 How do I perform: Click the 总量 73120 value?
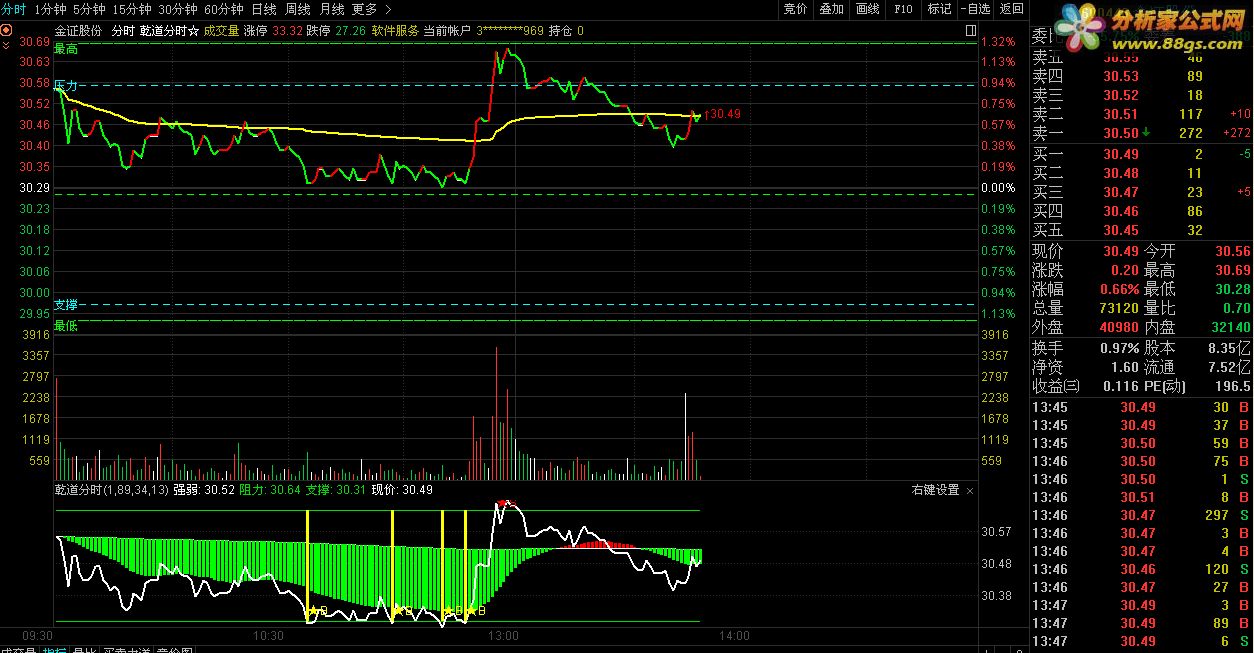[x=1118, y=308]
